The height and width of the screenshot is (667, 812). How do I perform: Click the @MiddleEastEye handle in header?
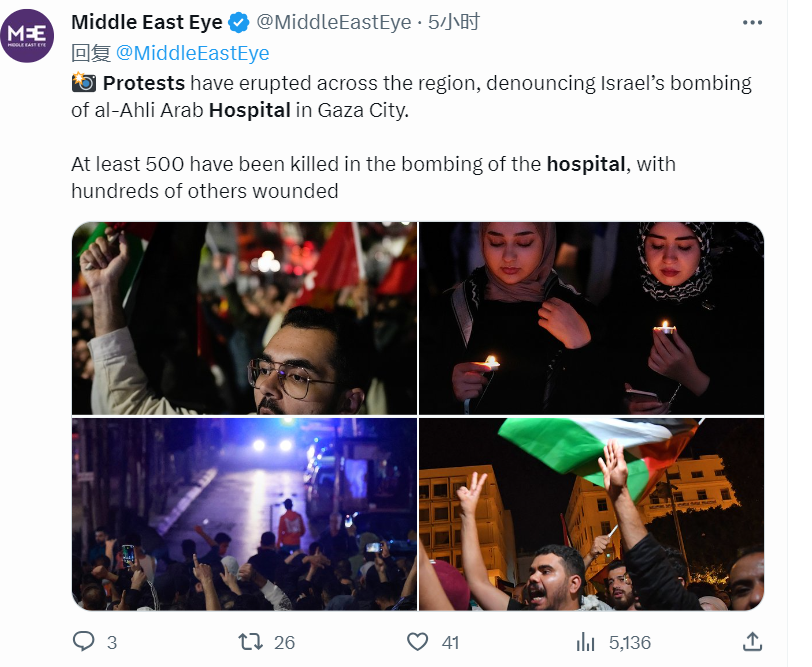[334, 22]
